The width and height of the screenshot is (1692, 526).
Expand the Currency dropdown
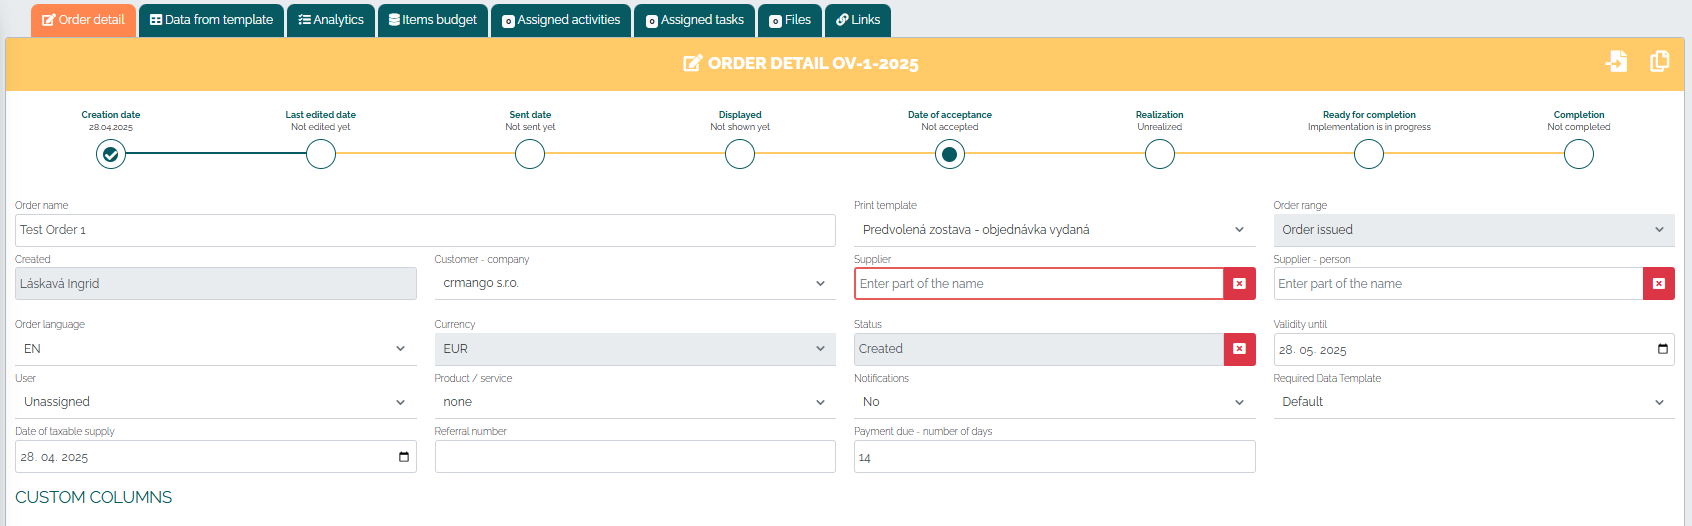pos(635,349)
